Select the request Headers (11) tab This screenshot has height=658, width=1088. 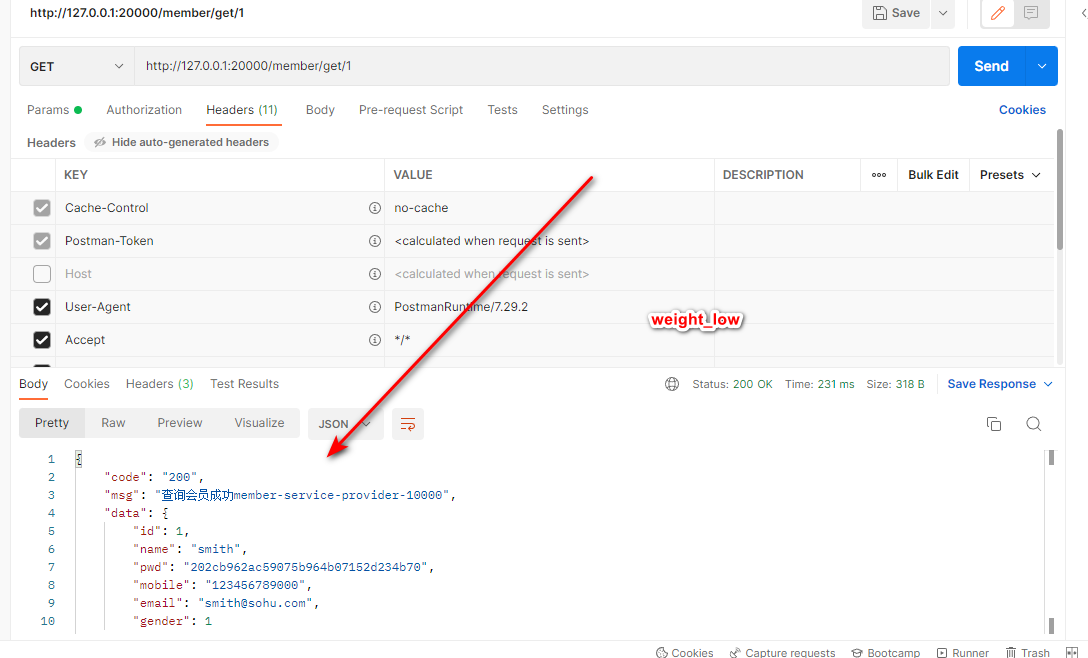tap(242, 110)
